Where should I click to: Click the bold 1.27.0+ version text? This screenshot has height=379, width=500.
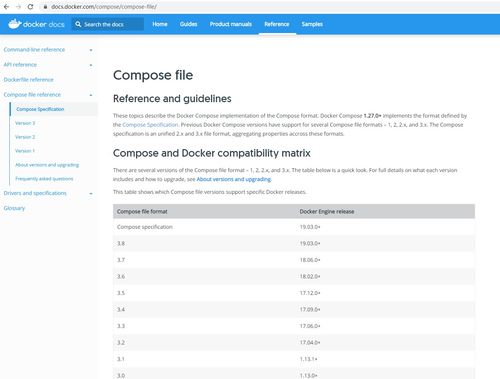pos(372,116)
